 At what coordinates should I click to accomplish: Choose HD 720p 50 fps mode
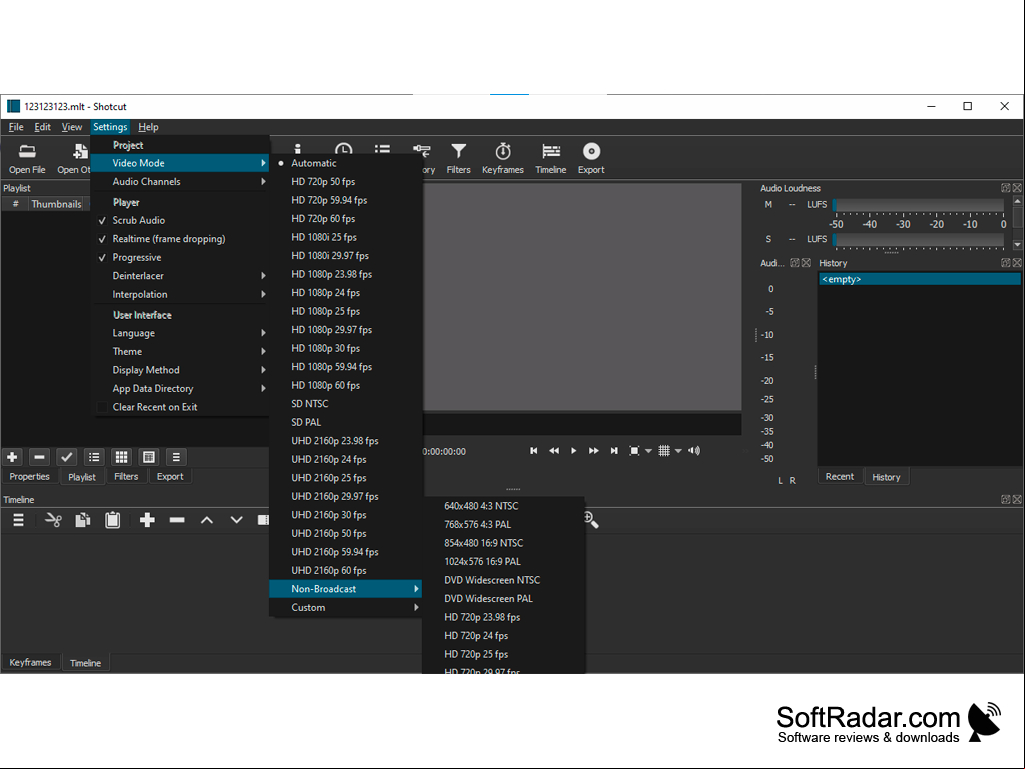point(345,182)
